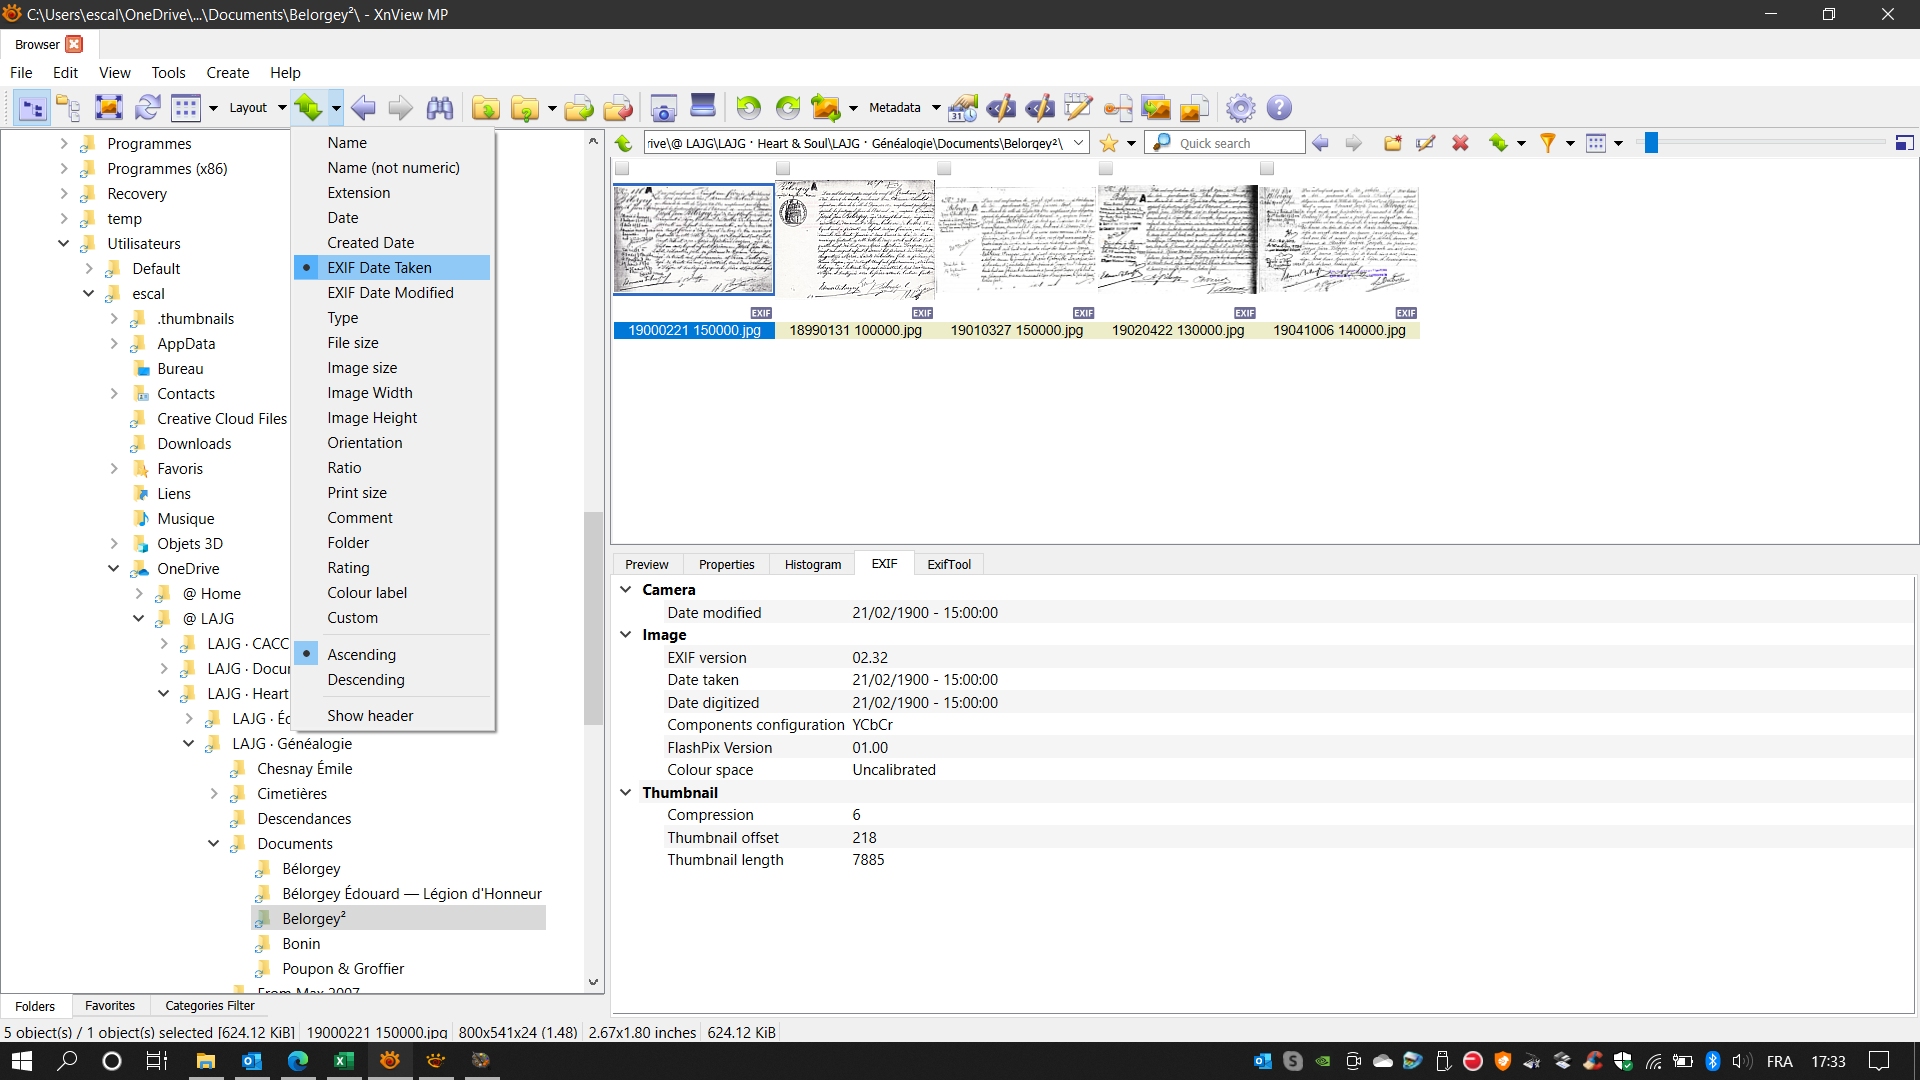Click the binoculars search icon

[440, 108]
